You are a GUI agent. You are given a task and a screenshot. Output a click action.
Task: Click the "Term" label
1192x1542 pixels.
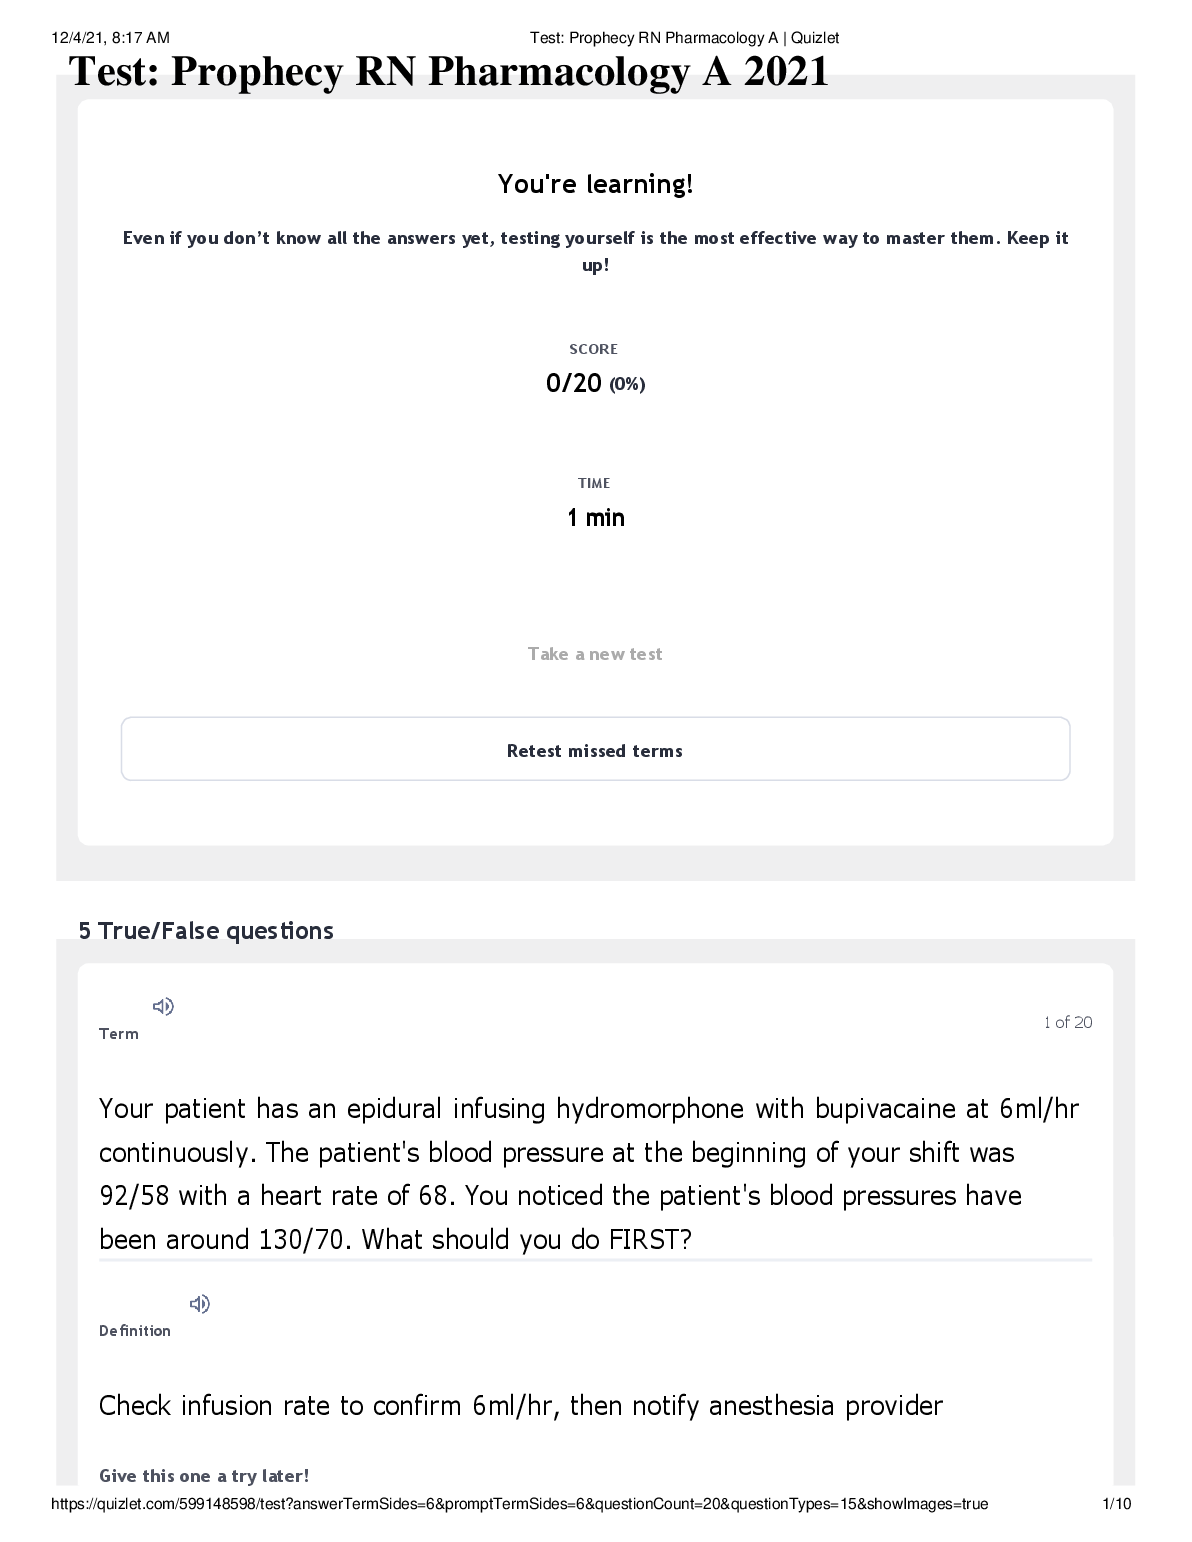pos(119,1034)
